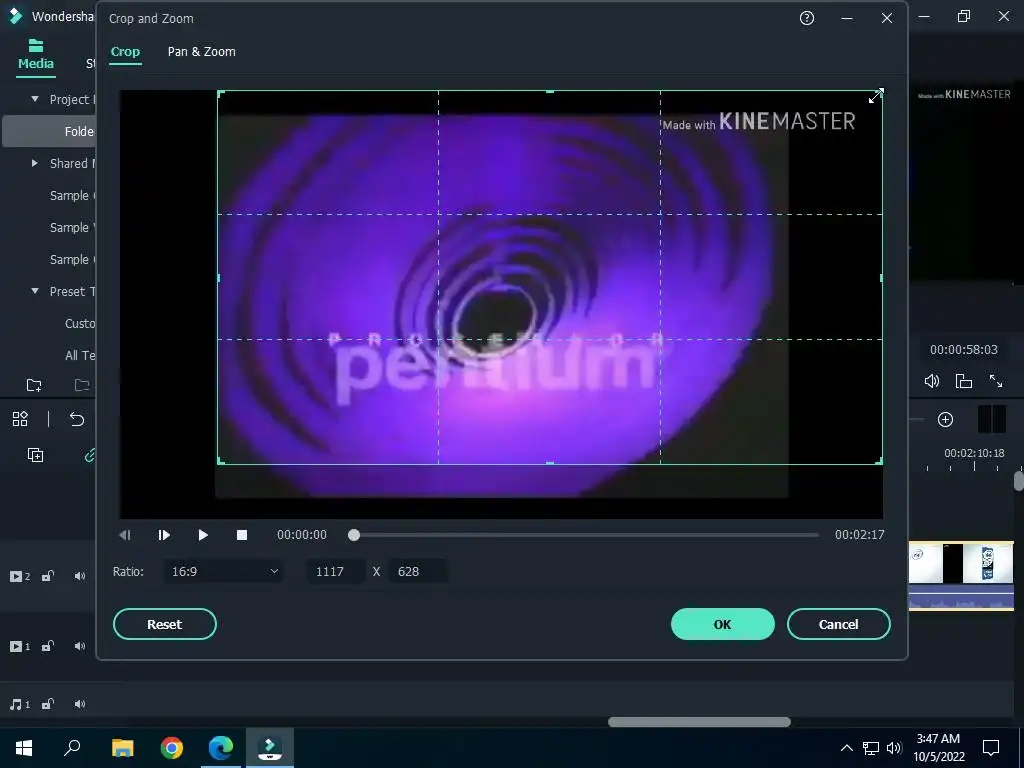Open Google Chrome from the taskbar
This screenshot has width=1024, height=768.
point(172,747)
